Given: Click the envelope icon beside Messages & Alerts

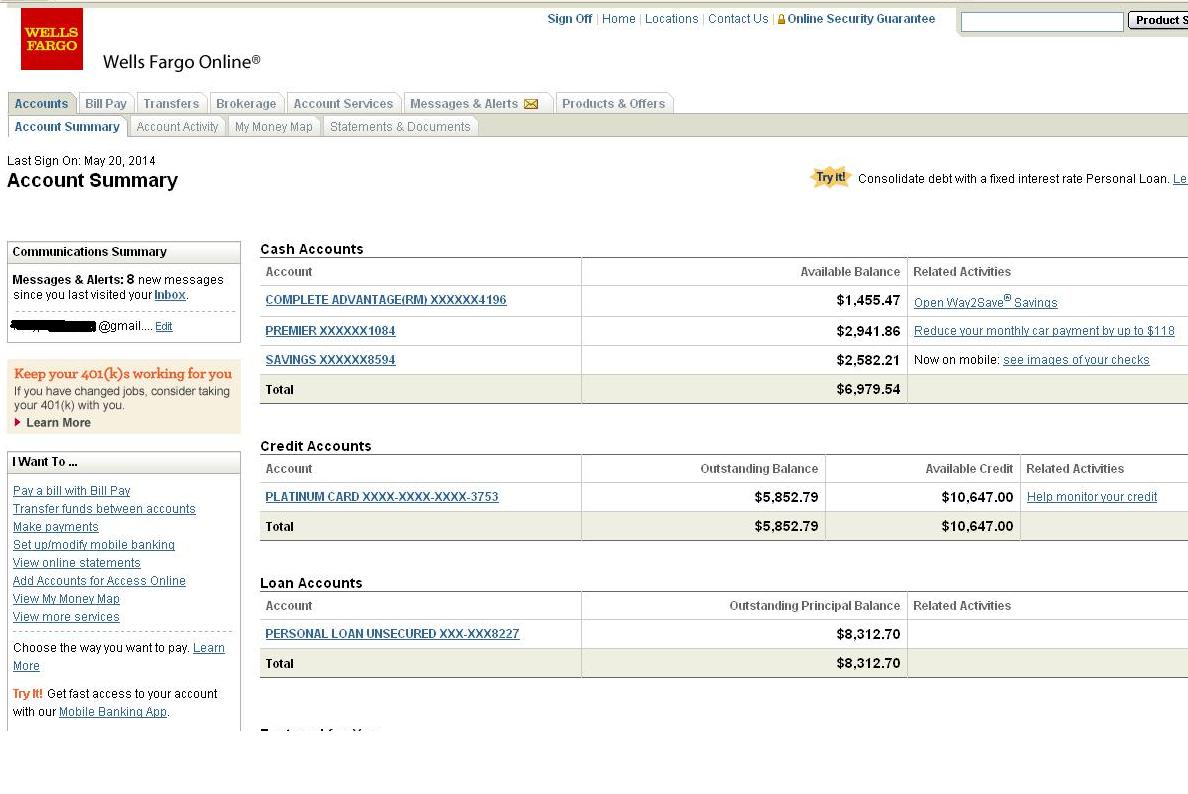Looking at the screenshot, I should click(531, 104).
